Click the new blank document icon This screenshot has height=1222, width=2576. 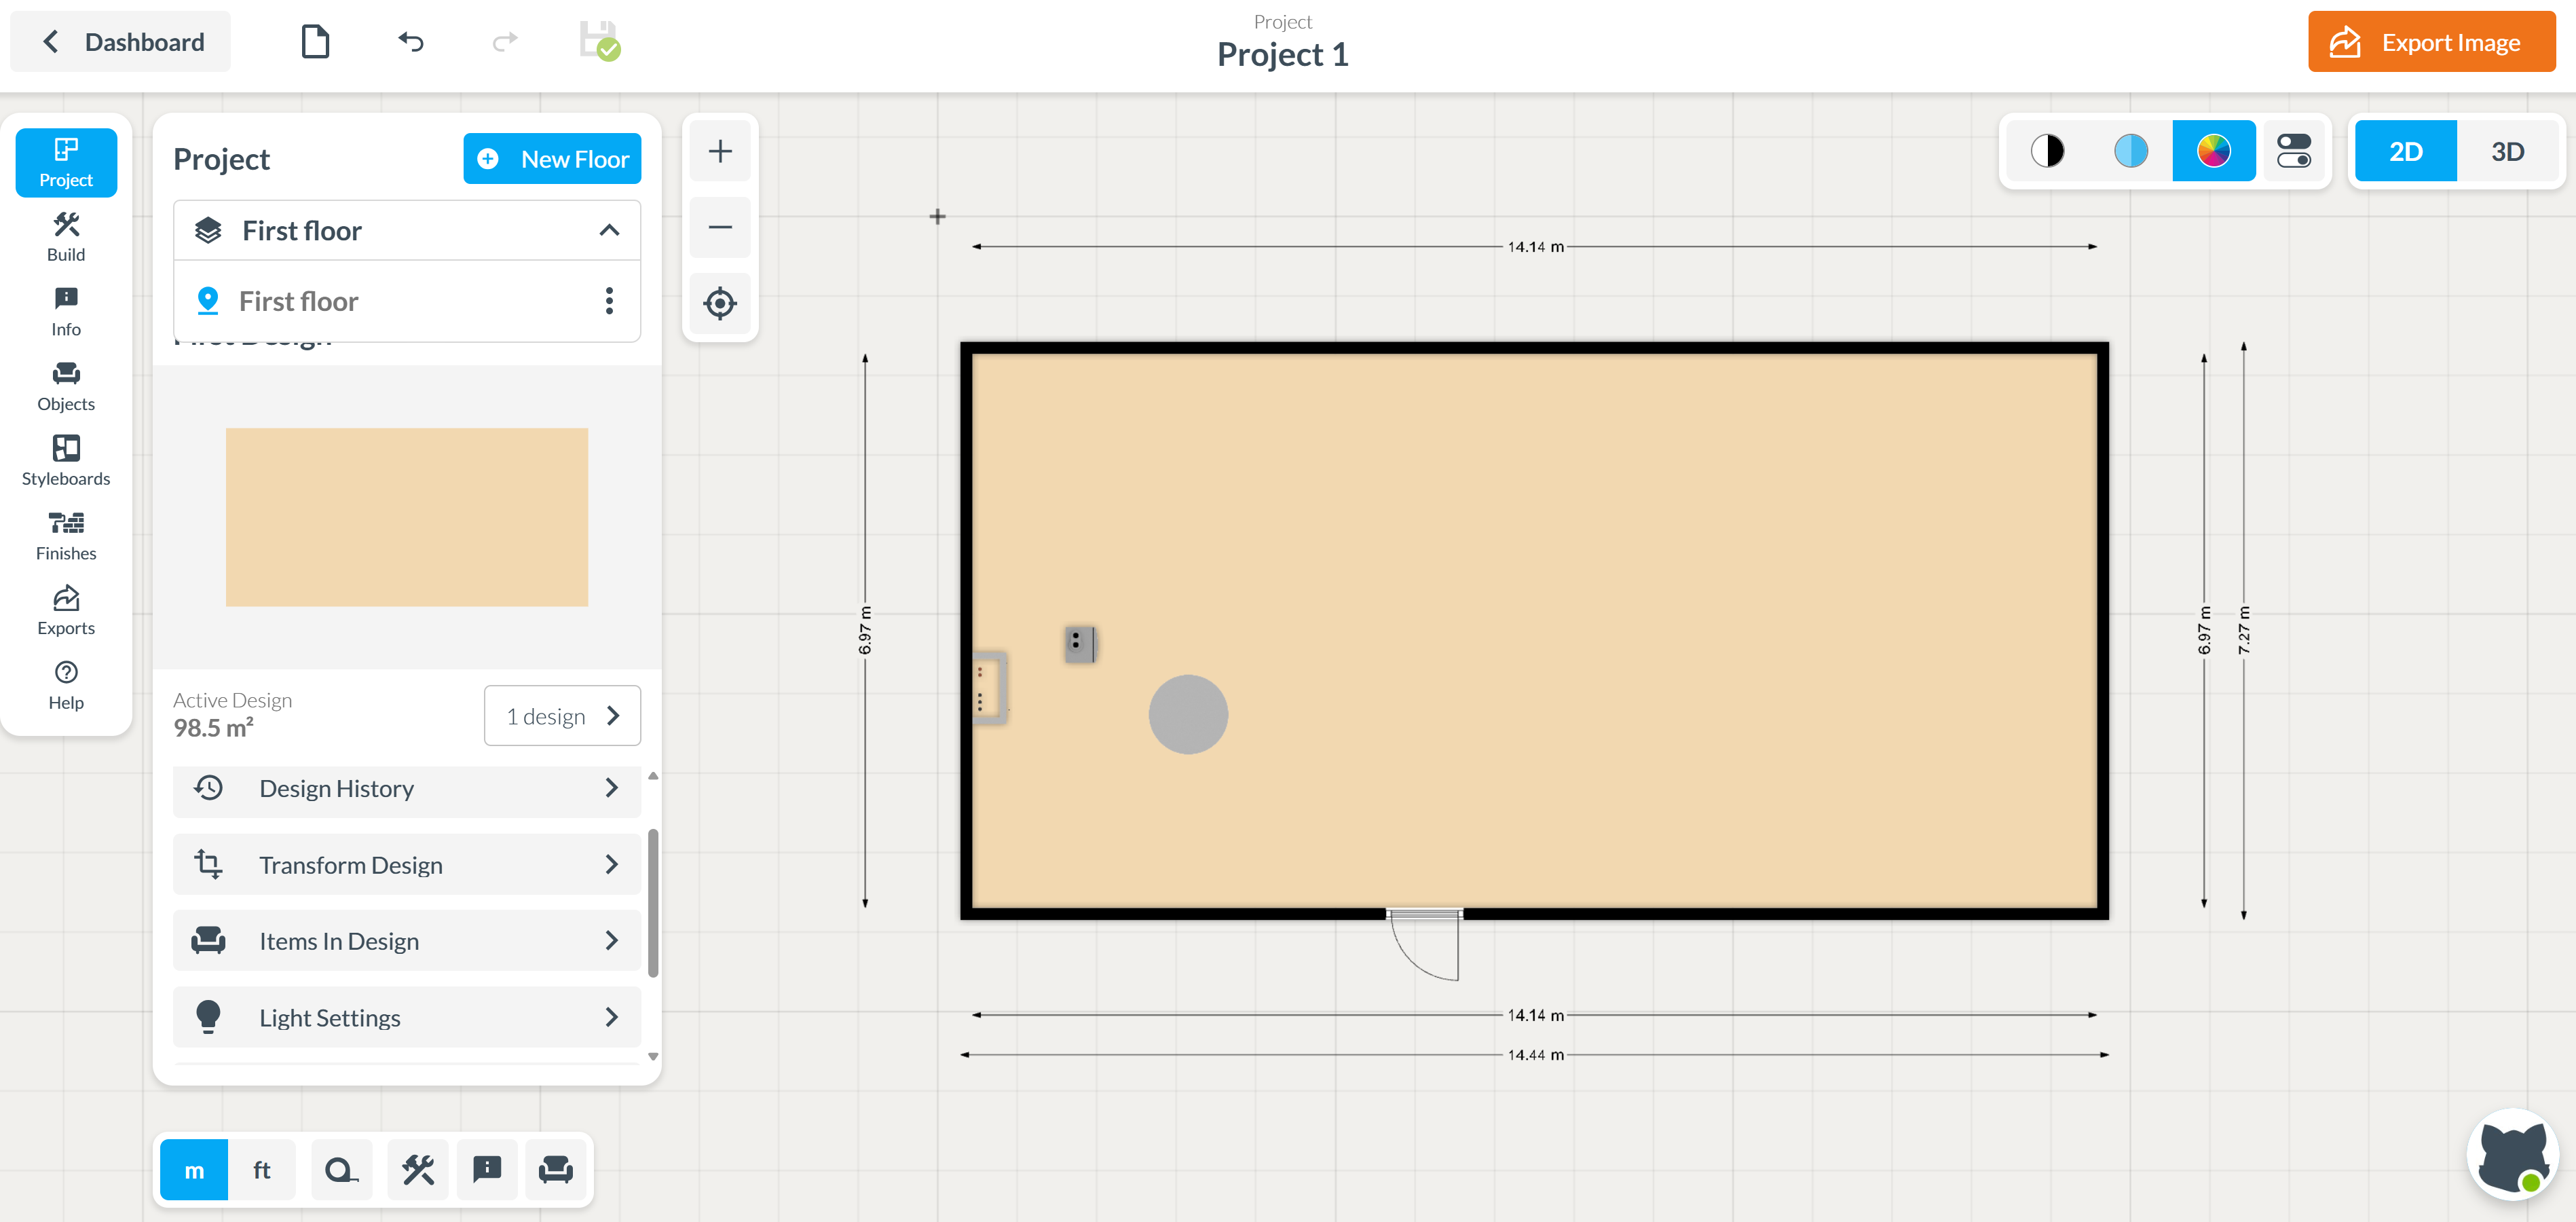315,42
